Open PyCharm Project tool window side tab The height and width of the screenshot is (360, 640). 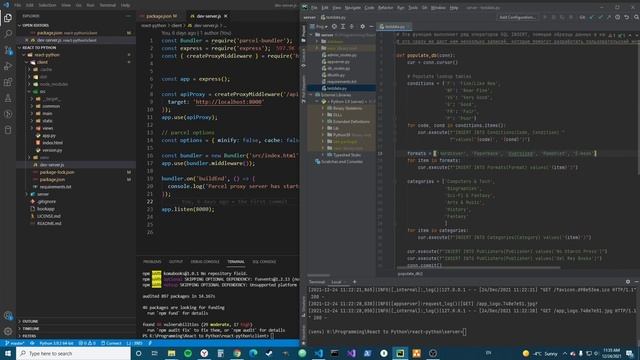tap(303, 33)
